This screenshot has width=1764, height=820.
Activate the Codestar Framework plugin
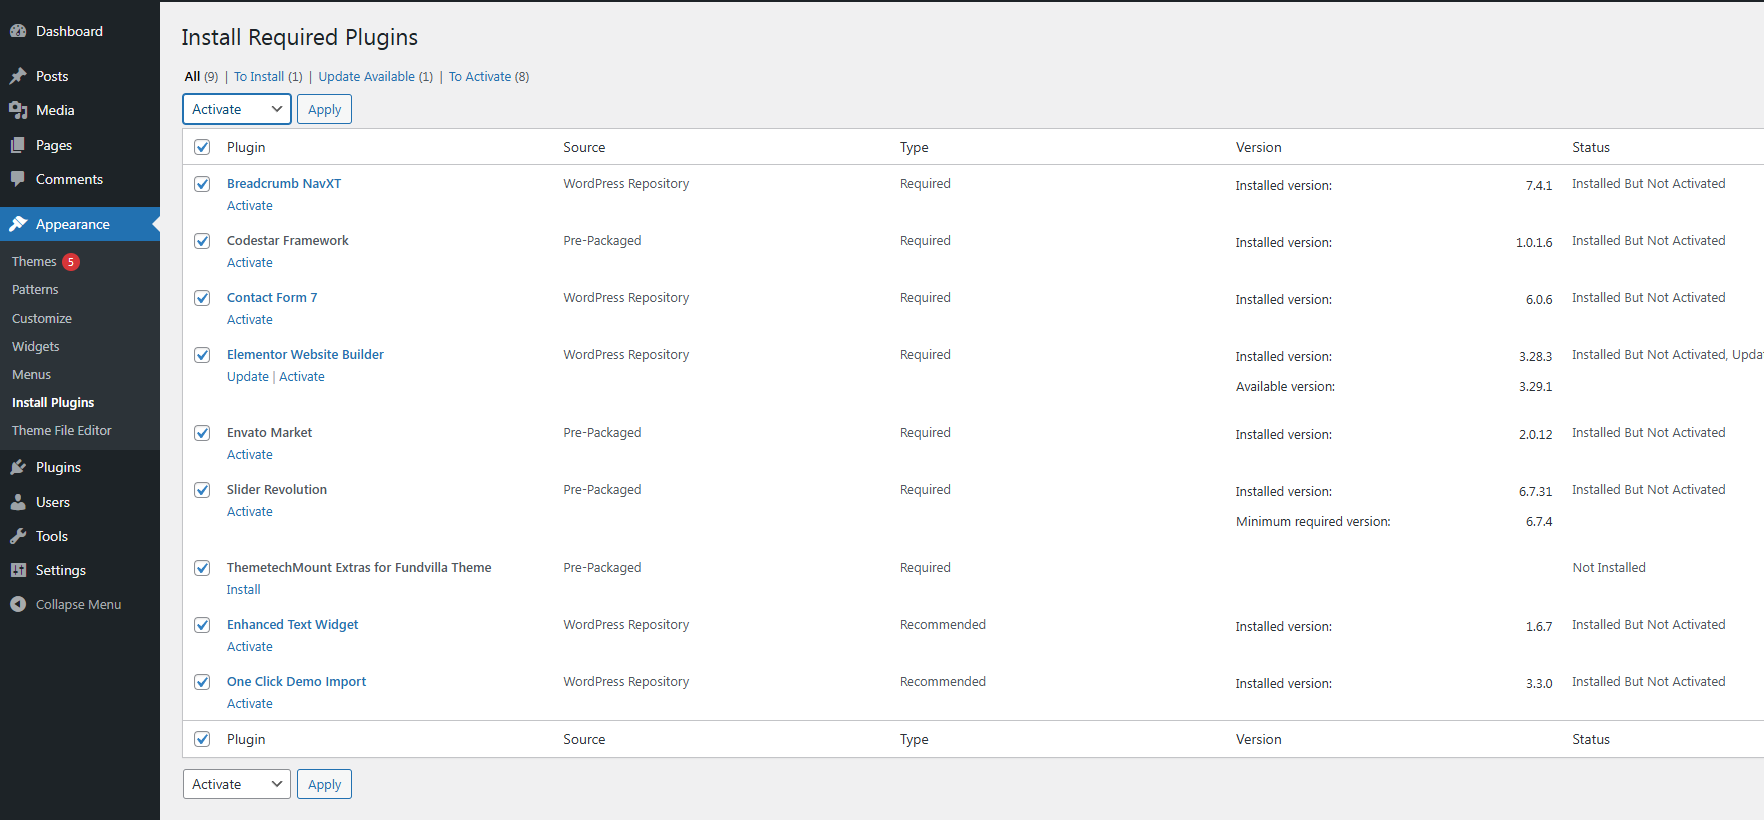pos(250,262)
